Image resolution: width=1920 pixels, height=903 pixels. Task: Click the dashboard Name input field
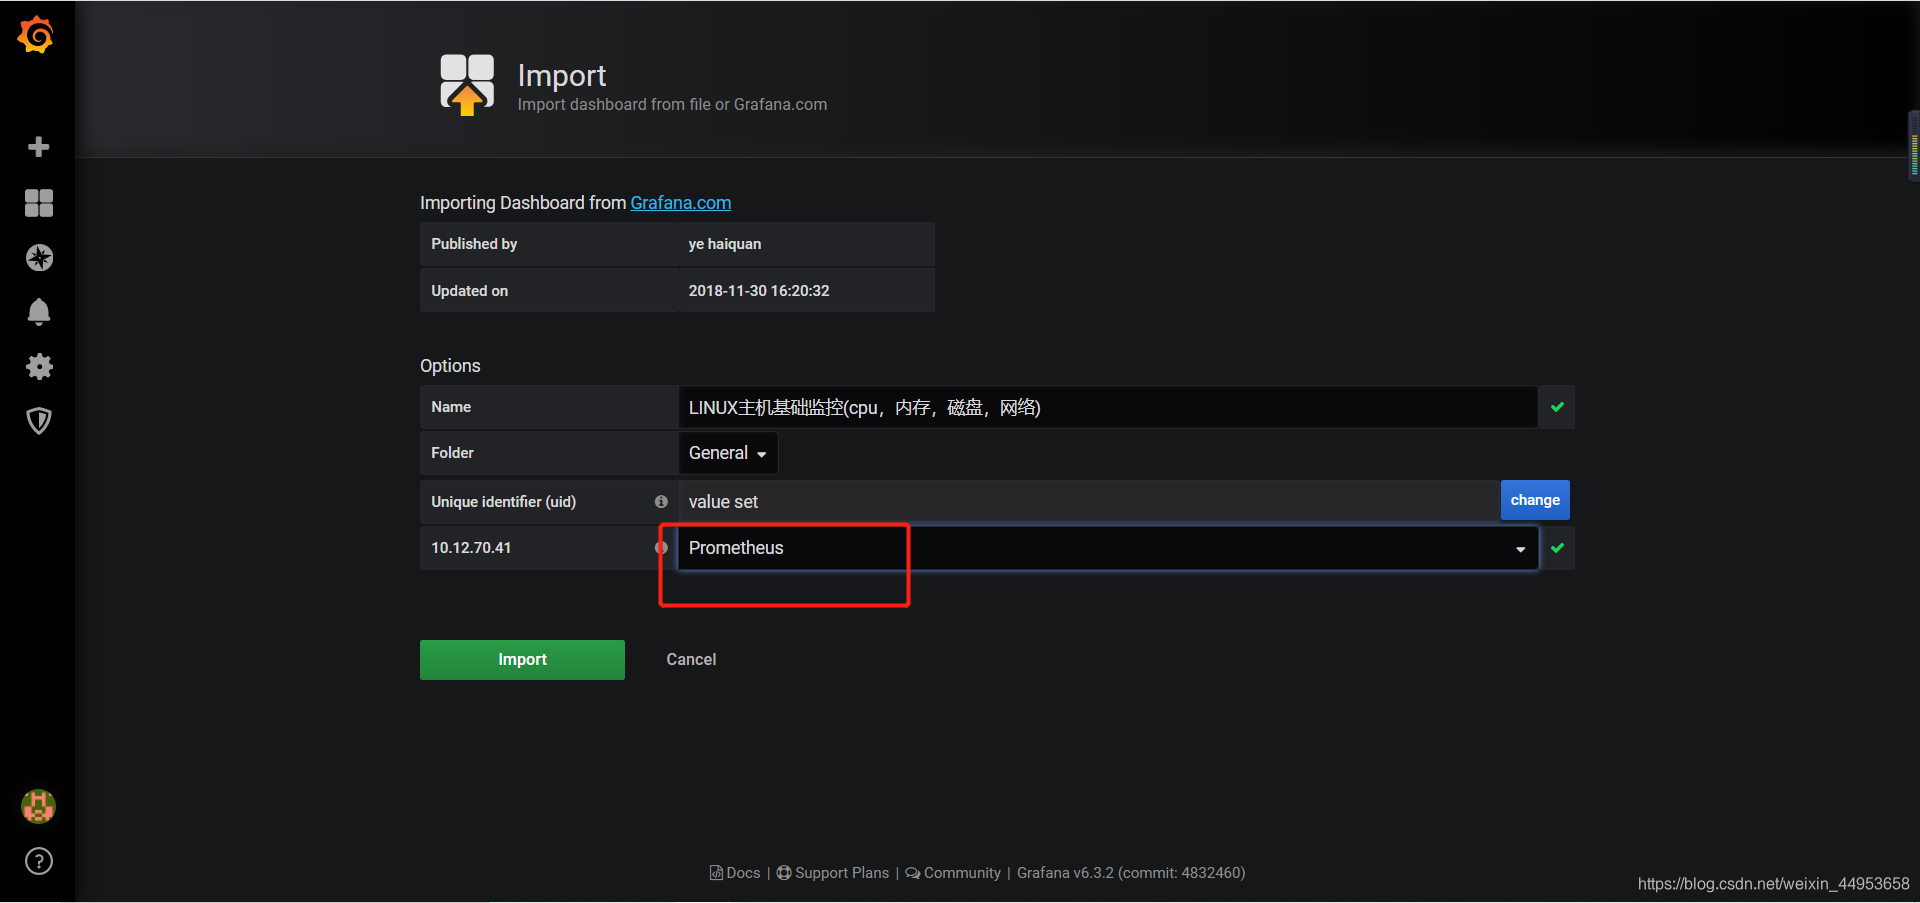(1108, 407)
